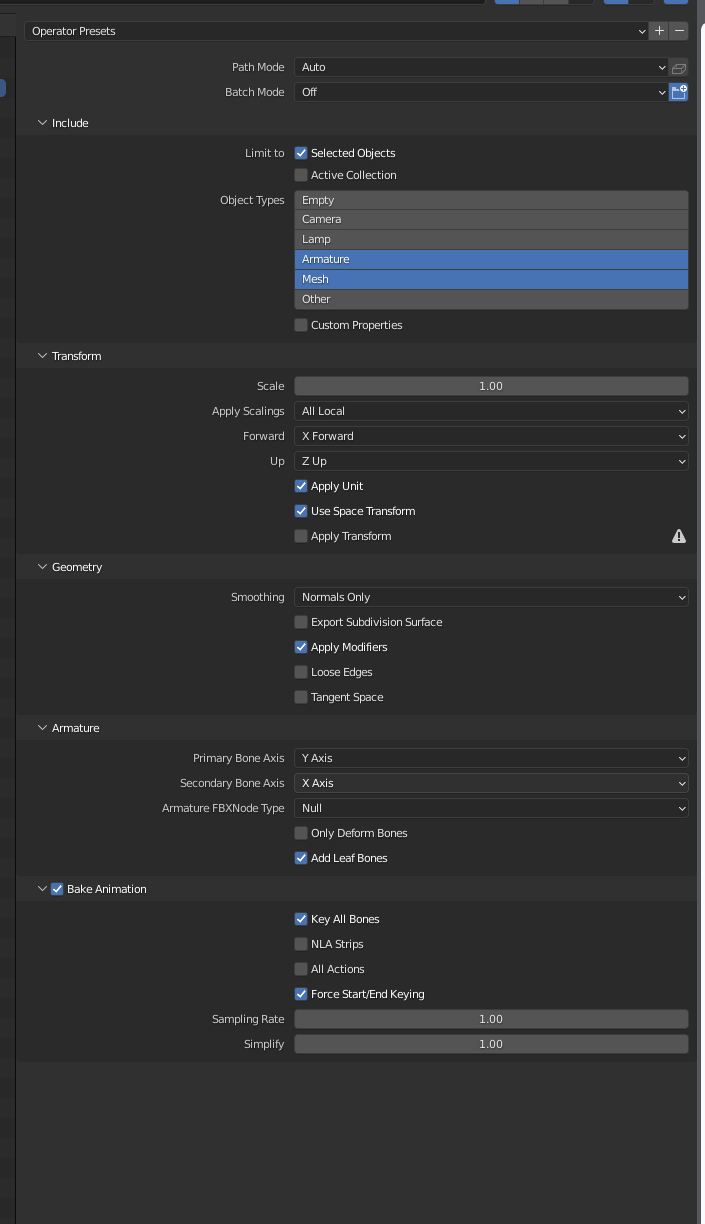Click the remove operator preset minus icon

pos(679,31)
